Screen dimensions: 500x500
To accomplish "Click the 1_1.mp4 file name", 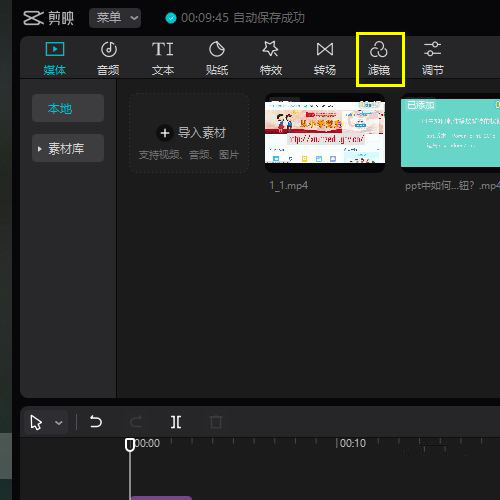I will click(x=289, y=185).
